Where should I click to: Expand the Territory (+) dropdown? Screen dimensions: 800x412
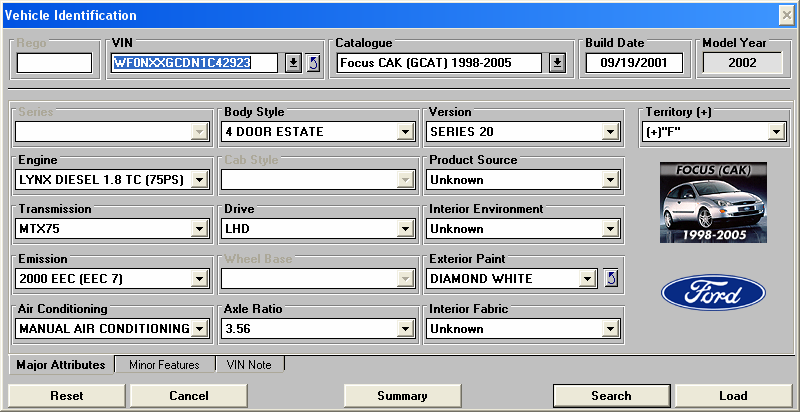[x=776, y=131]
